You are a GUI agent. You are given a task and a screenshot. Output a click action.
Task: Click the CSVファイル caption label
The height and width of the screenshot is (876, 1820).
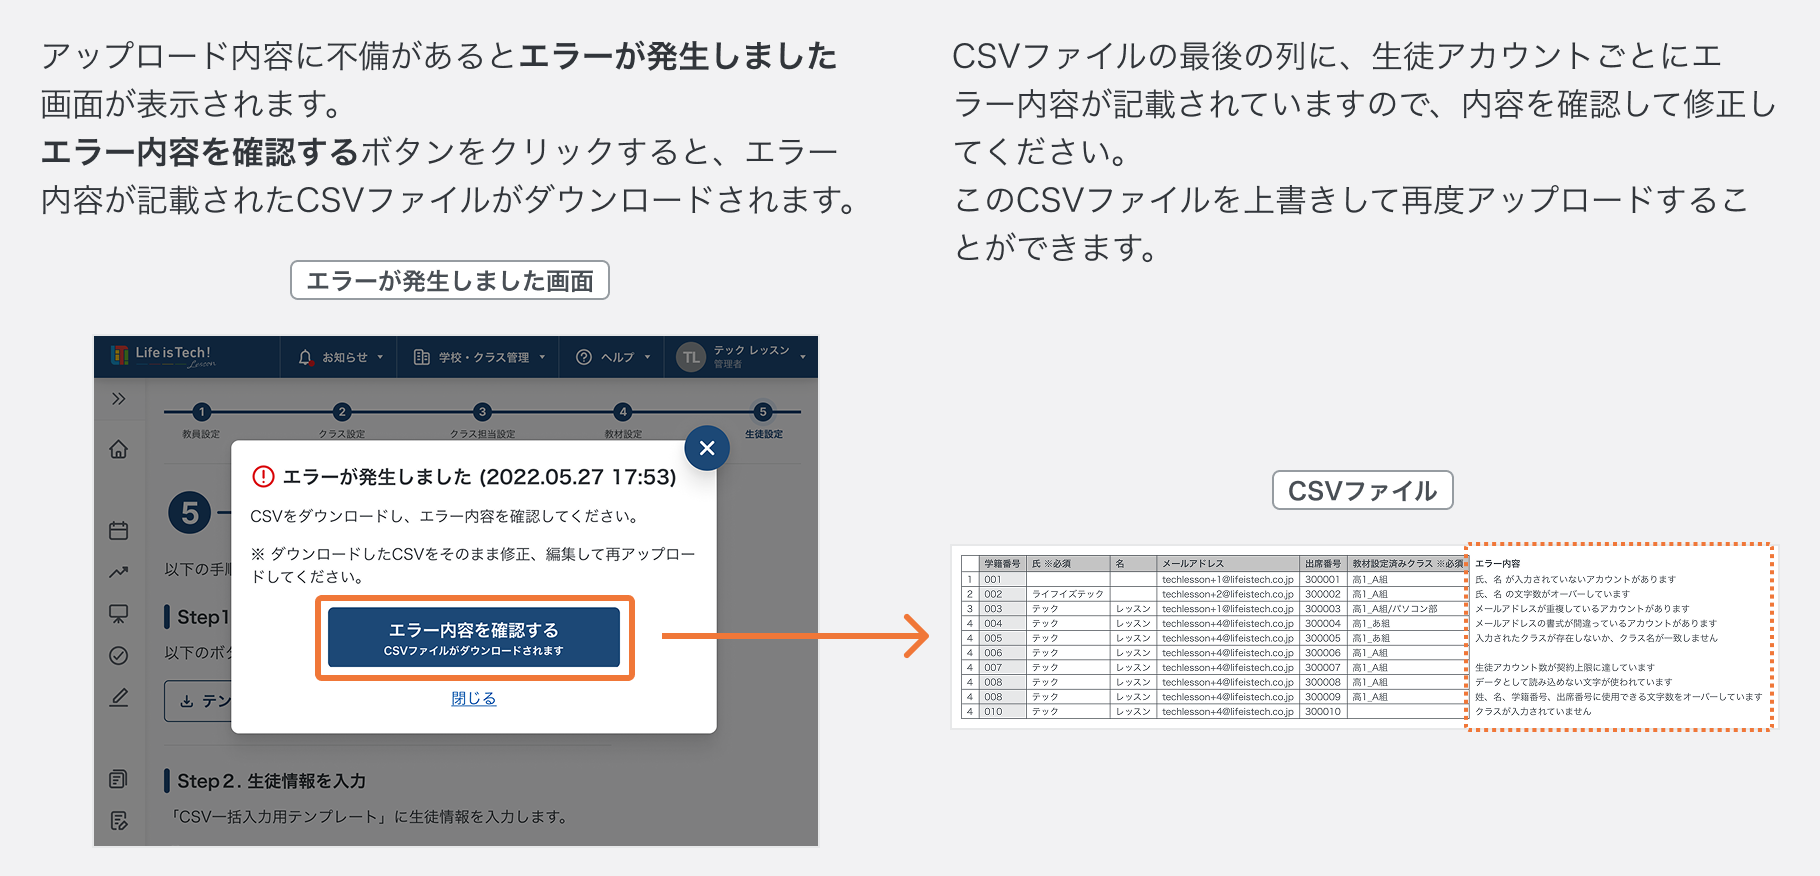pyautogui.click(x=1362, y=490)
